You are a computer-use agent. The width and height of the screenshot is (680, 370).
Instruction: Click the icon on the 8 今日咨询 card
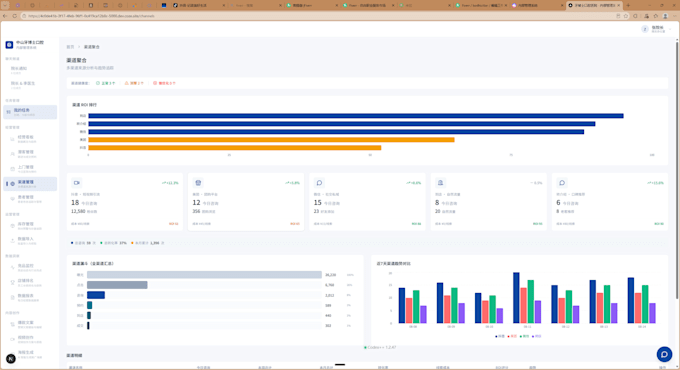441,183
